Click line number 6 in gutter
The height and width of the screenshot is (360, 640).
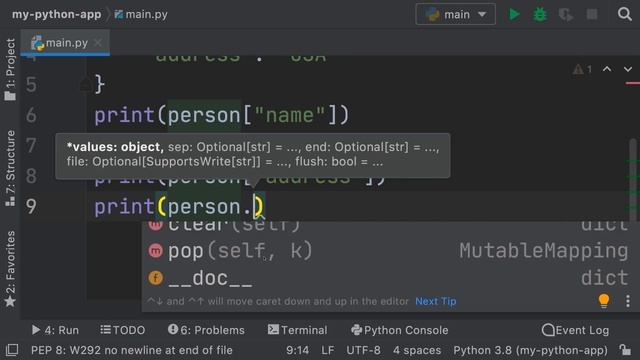[x=31, y=116]
